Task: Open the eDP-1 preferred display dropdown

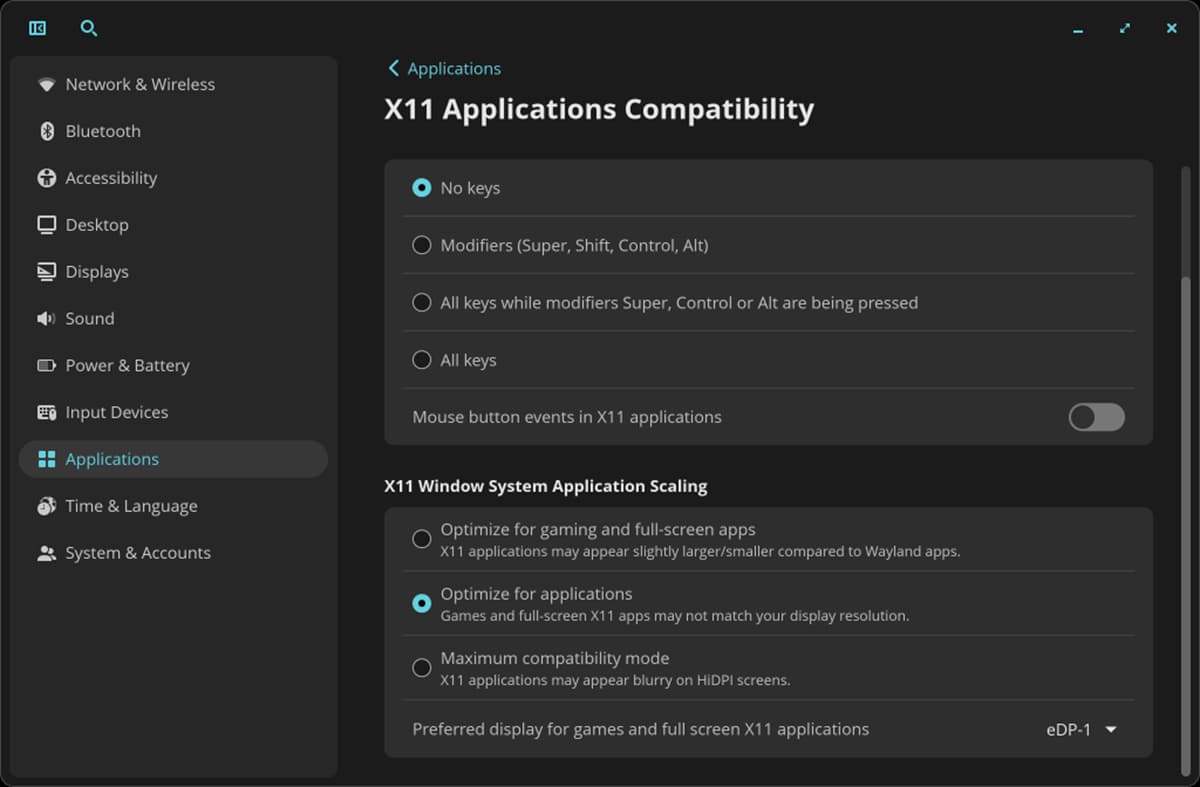Action: tap(1081, 730)
